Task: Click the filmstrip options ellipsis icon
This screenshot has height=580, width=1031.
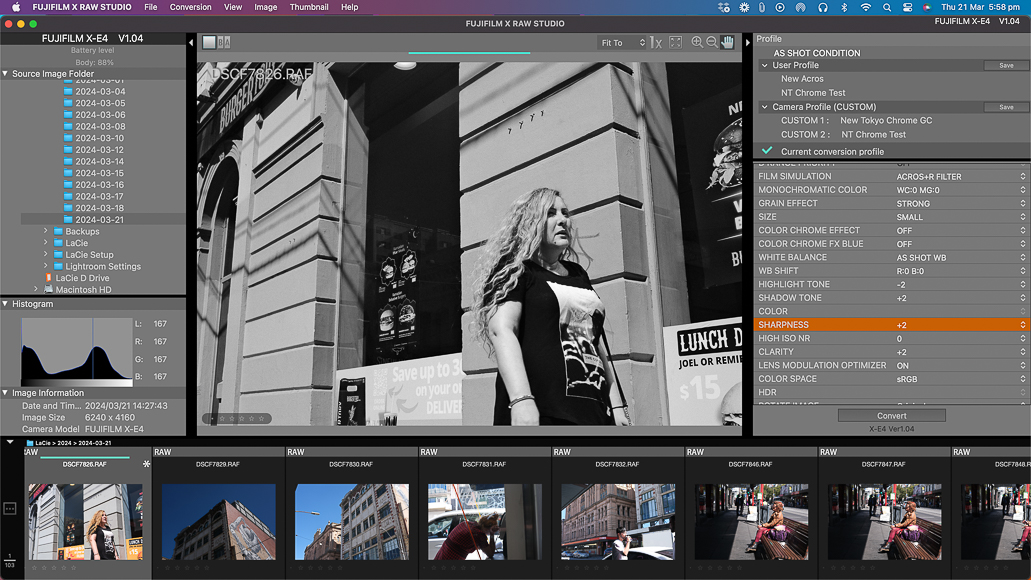Action: (x=10, y=508)
